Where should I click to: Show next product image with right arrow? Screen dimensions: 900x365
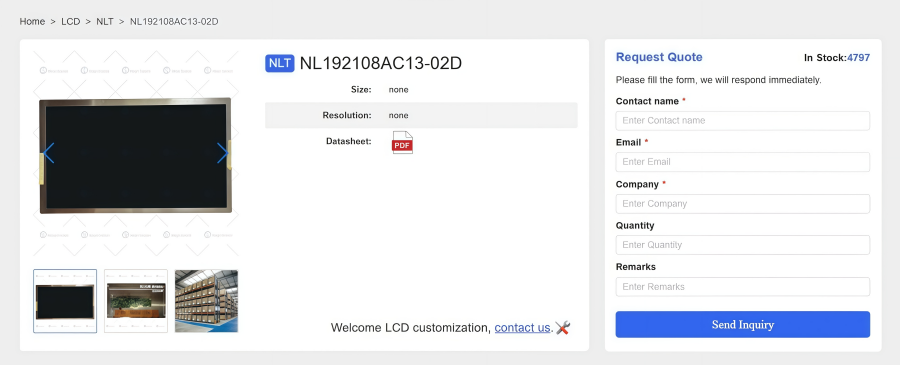pyautogui.click(x=223, y=153)
